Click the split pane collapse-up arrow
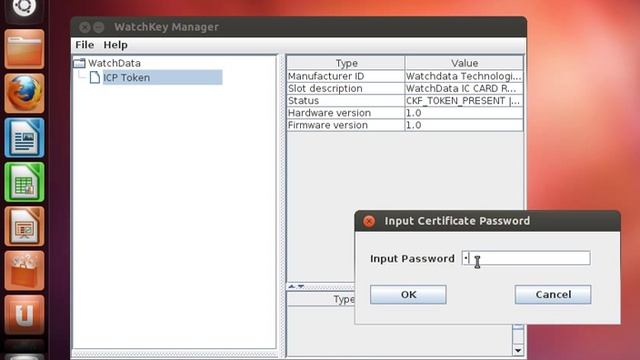 click(x=291, y=287)
